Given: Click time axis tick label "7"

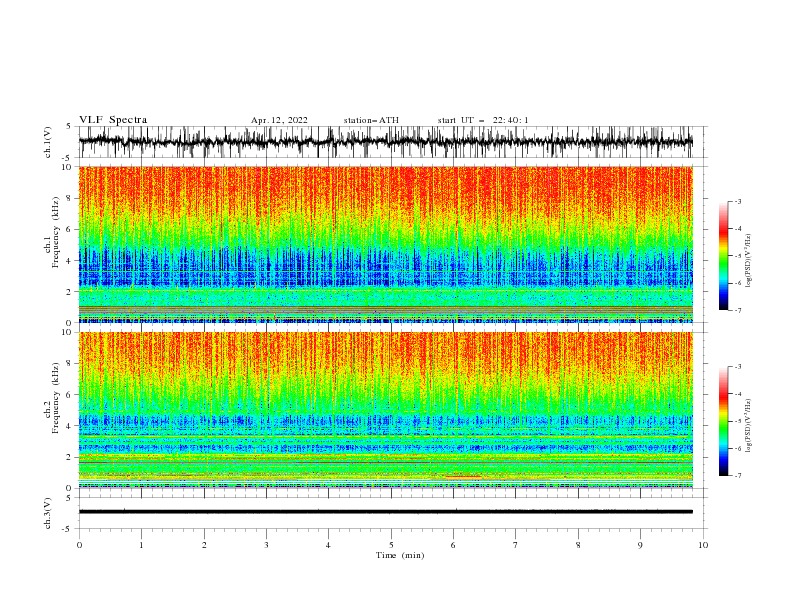Looking at the screenshot, I should tap(516, 545).
